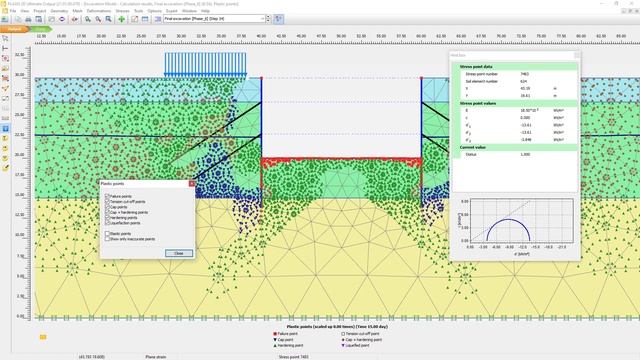Click the small yellow icon below the model view
This screenshot has width=640, height=360.
43,337
